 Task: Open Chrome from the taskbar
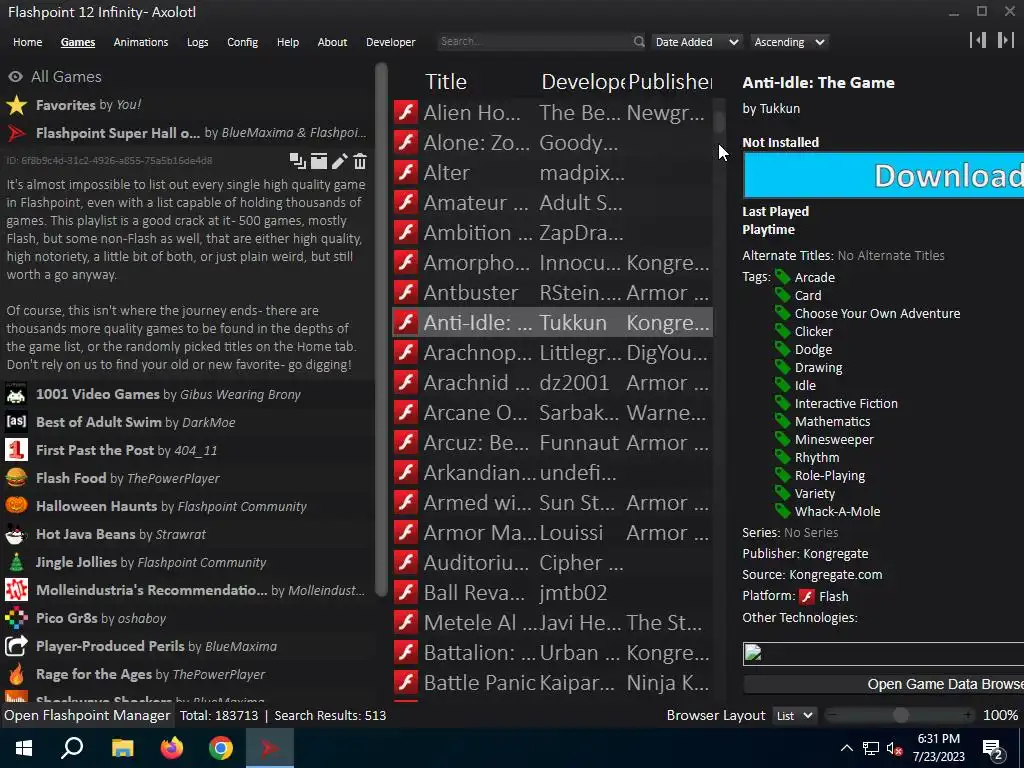point(221,748)
